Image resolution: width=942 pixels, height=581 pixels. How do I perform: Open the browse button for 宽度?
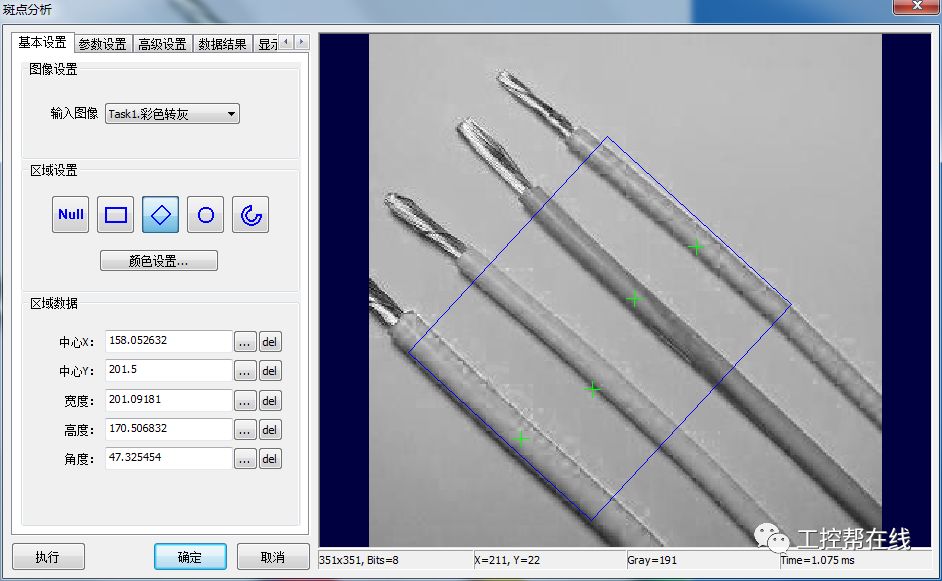(245, 401)
